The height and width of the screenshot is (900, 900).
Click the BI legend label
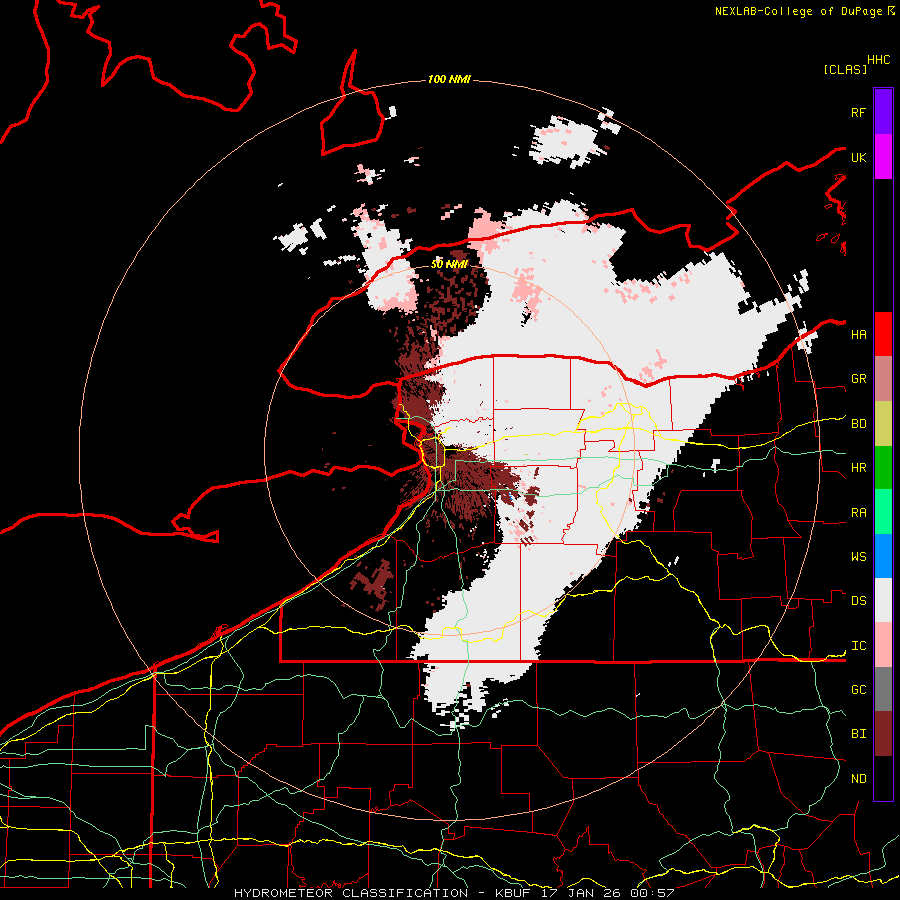coord(858,734)
